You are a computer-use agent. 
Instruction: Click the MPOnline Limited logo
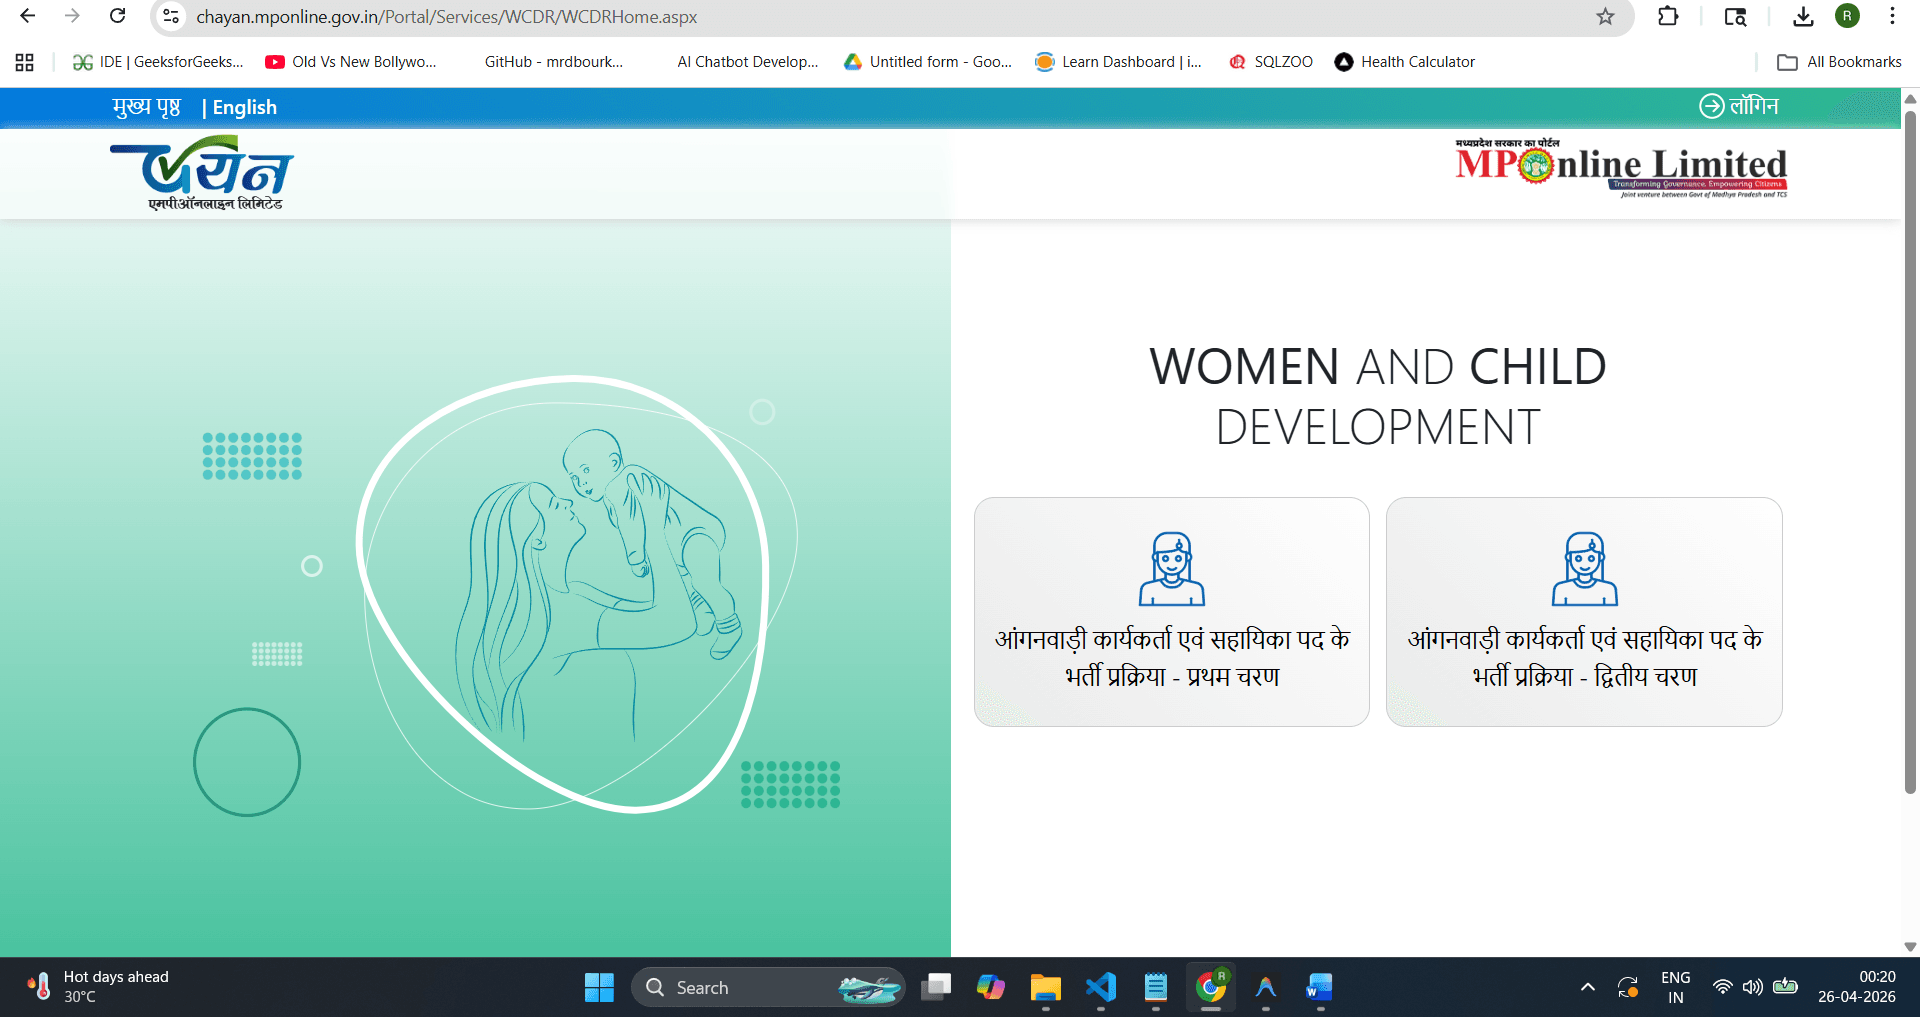tap(1620, 170)
